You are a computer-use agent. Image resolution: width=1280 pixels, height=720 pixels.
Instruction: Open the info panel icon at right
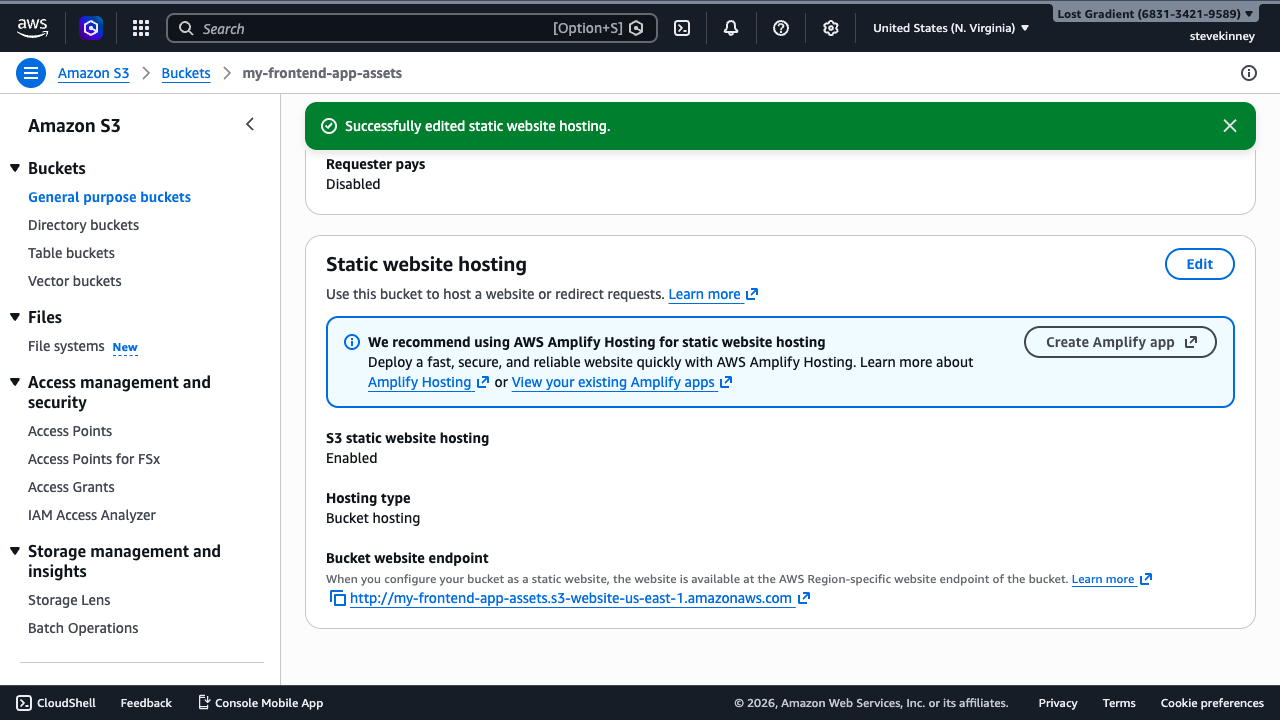click(x=1249, y=73)
